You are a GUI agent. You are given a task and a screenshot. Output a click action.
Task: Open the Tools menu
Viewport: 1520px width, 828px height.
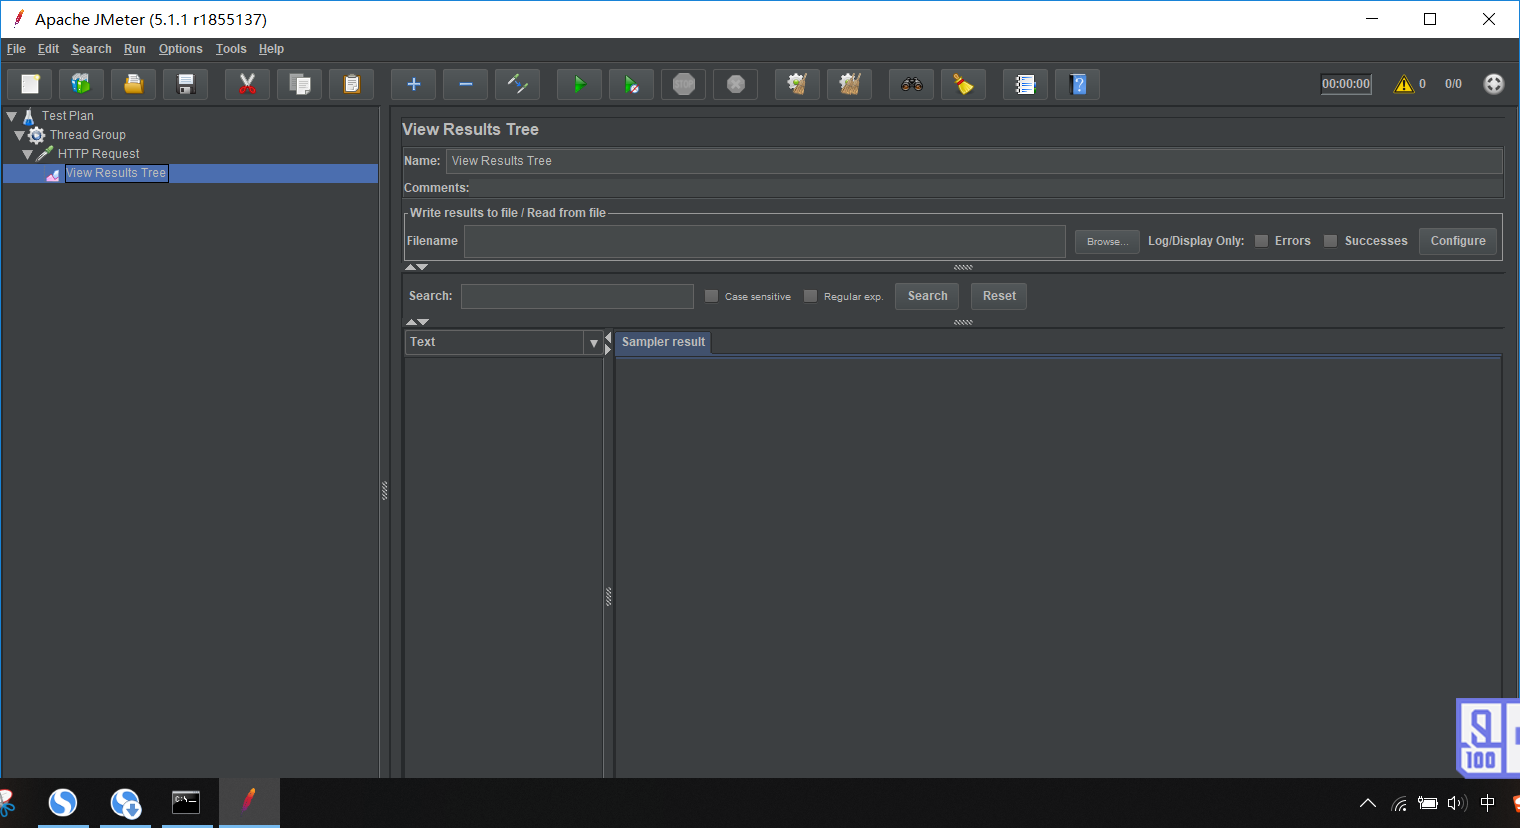tap(231, 49)
